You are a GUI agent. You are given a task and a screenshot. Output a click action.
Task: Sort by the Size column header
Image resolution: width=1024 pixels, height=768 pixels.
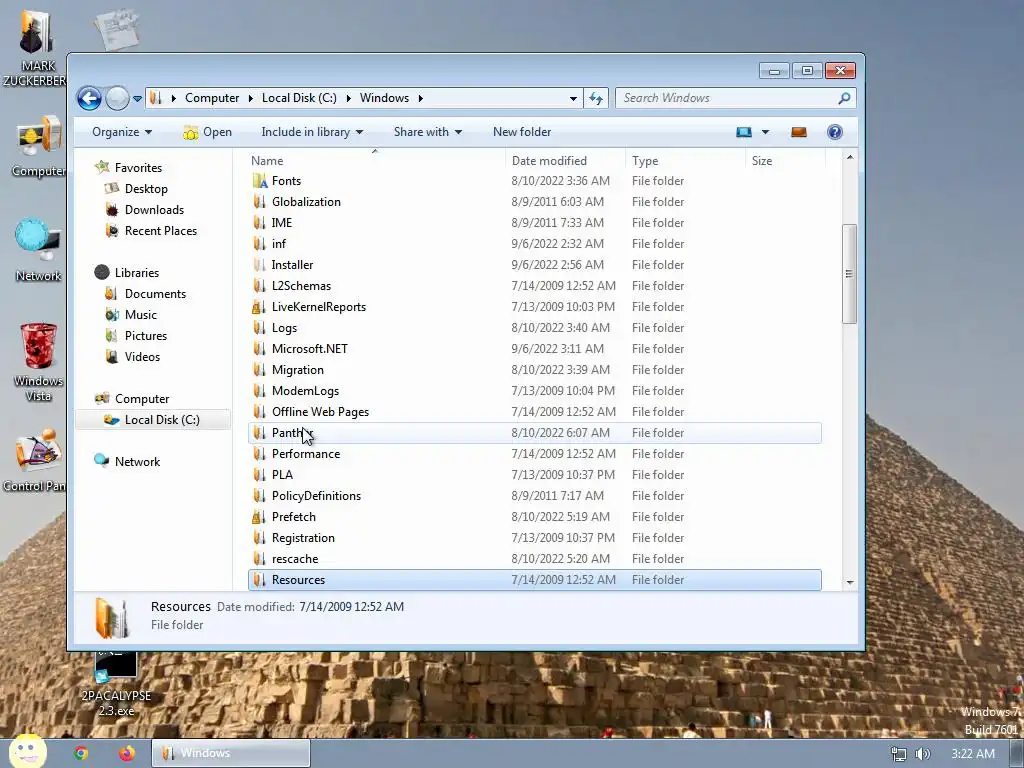tap(761, 161)
